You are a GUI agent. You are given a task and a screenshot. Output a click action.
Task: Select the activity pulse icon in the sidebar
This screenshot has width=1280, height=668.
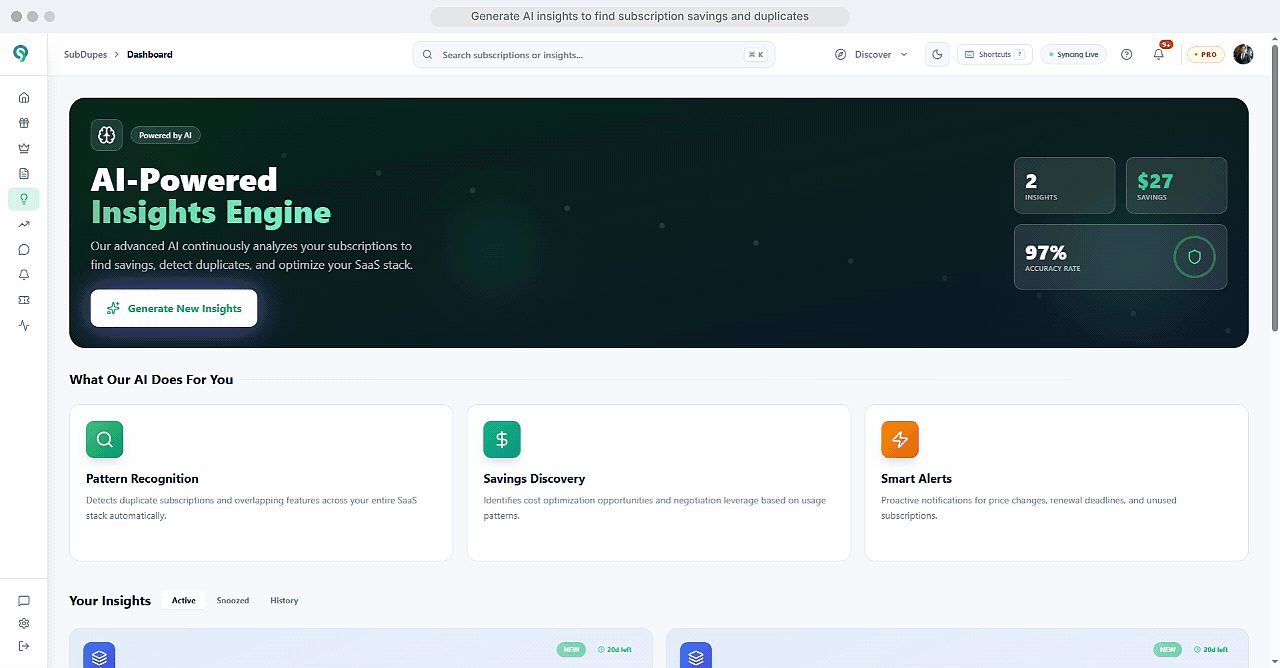click(23, 325)
